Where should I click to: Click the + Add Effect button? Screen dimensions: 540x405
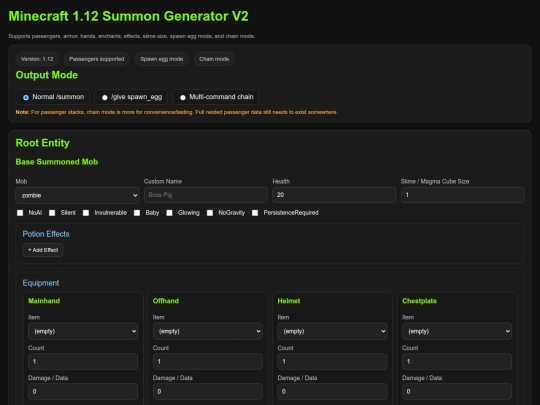[x=43, y=250]
